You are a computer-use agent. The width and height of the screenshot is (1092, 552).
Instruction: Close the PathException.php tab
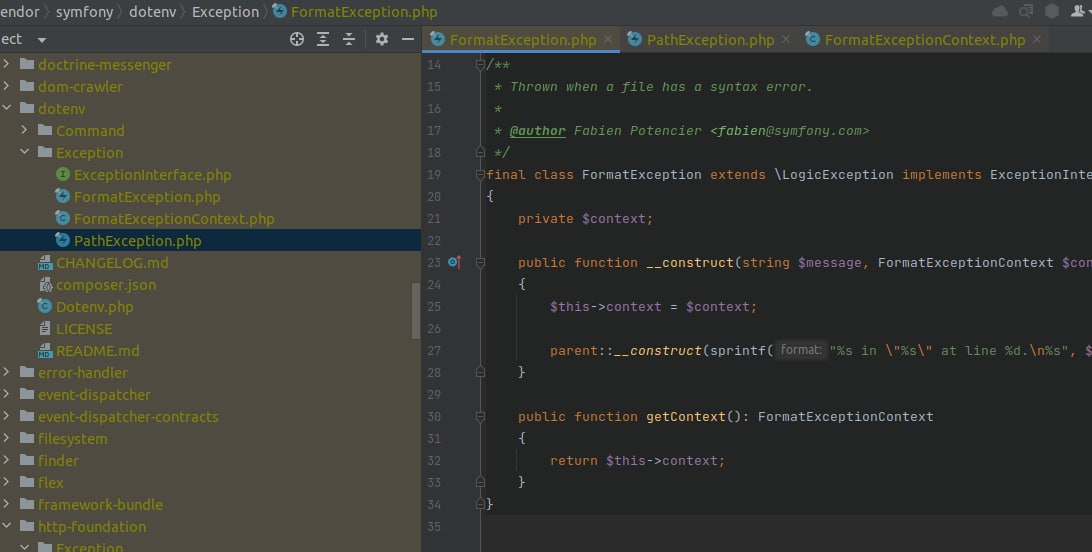786,40
